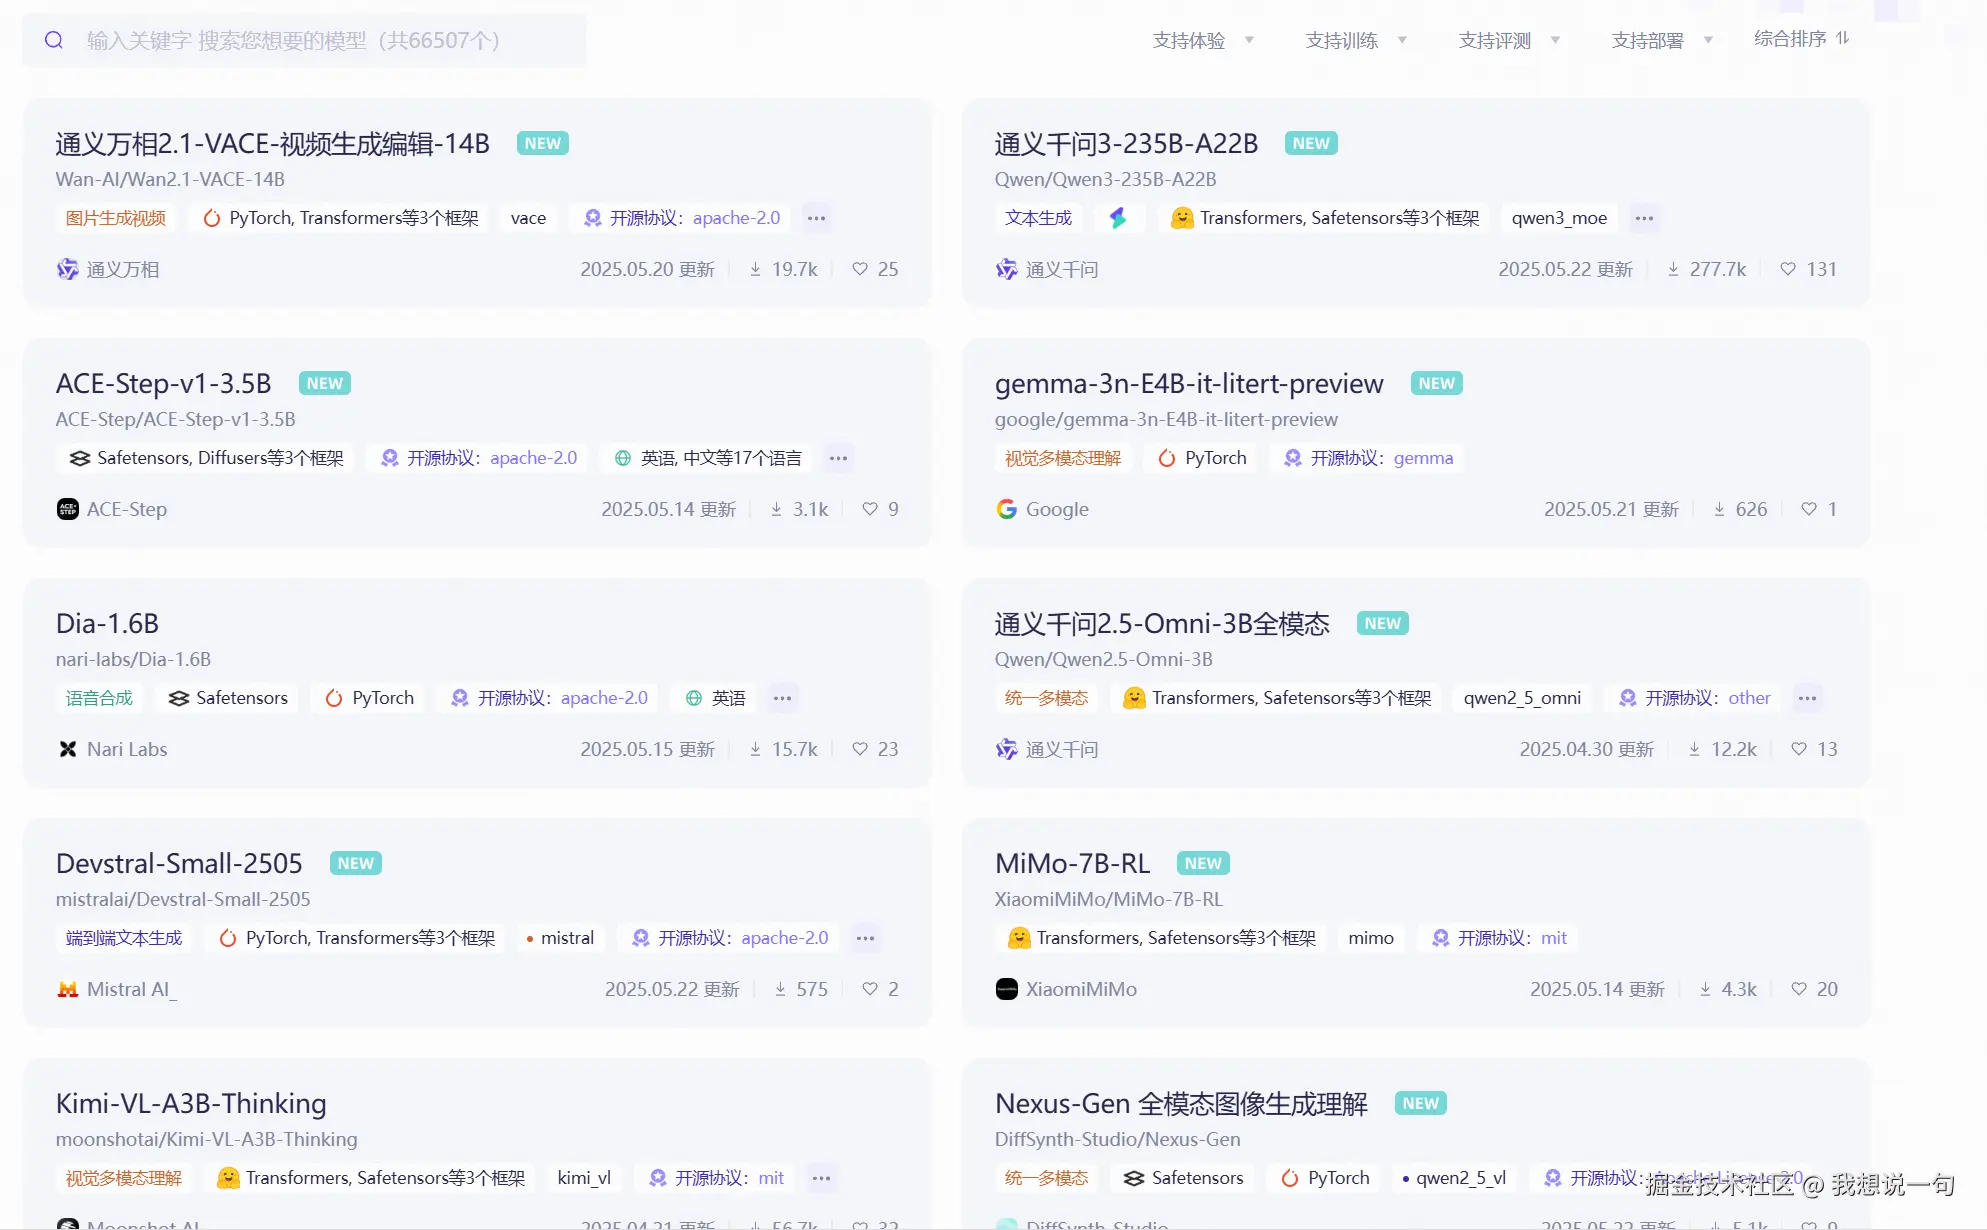Click the mimo tag on MiMo-7B-RL card
Image resolution: width=1987 pixels, height=1230 pixels.
pyautogui.click(x=1371, y=938)
